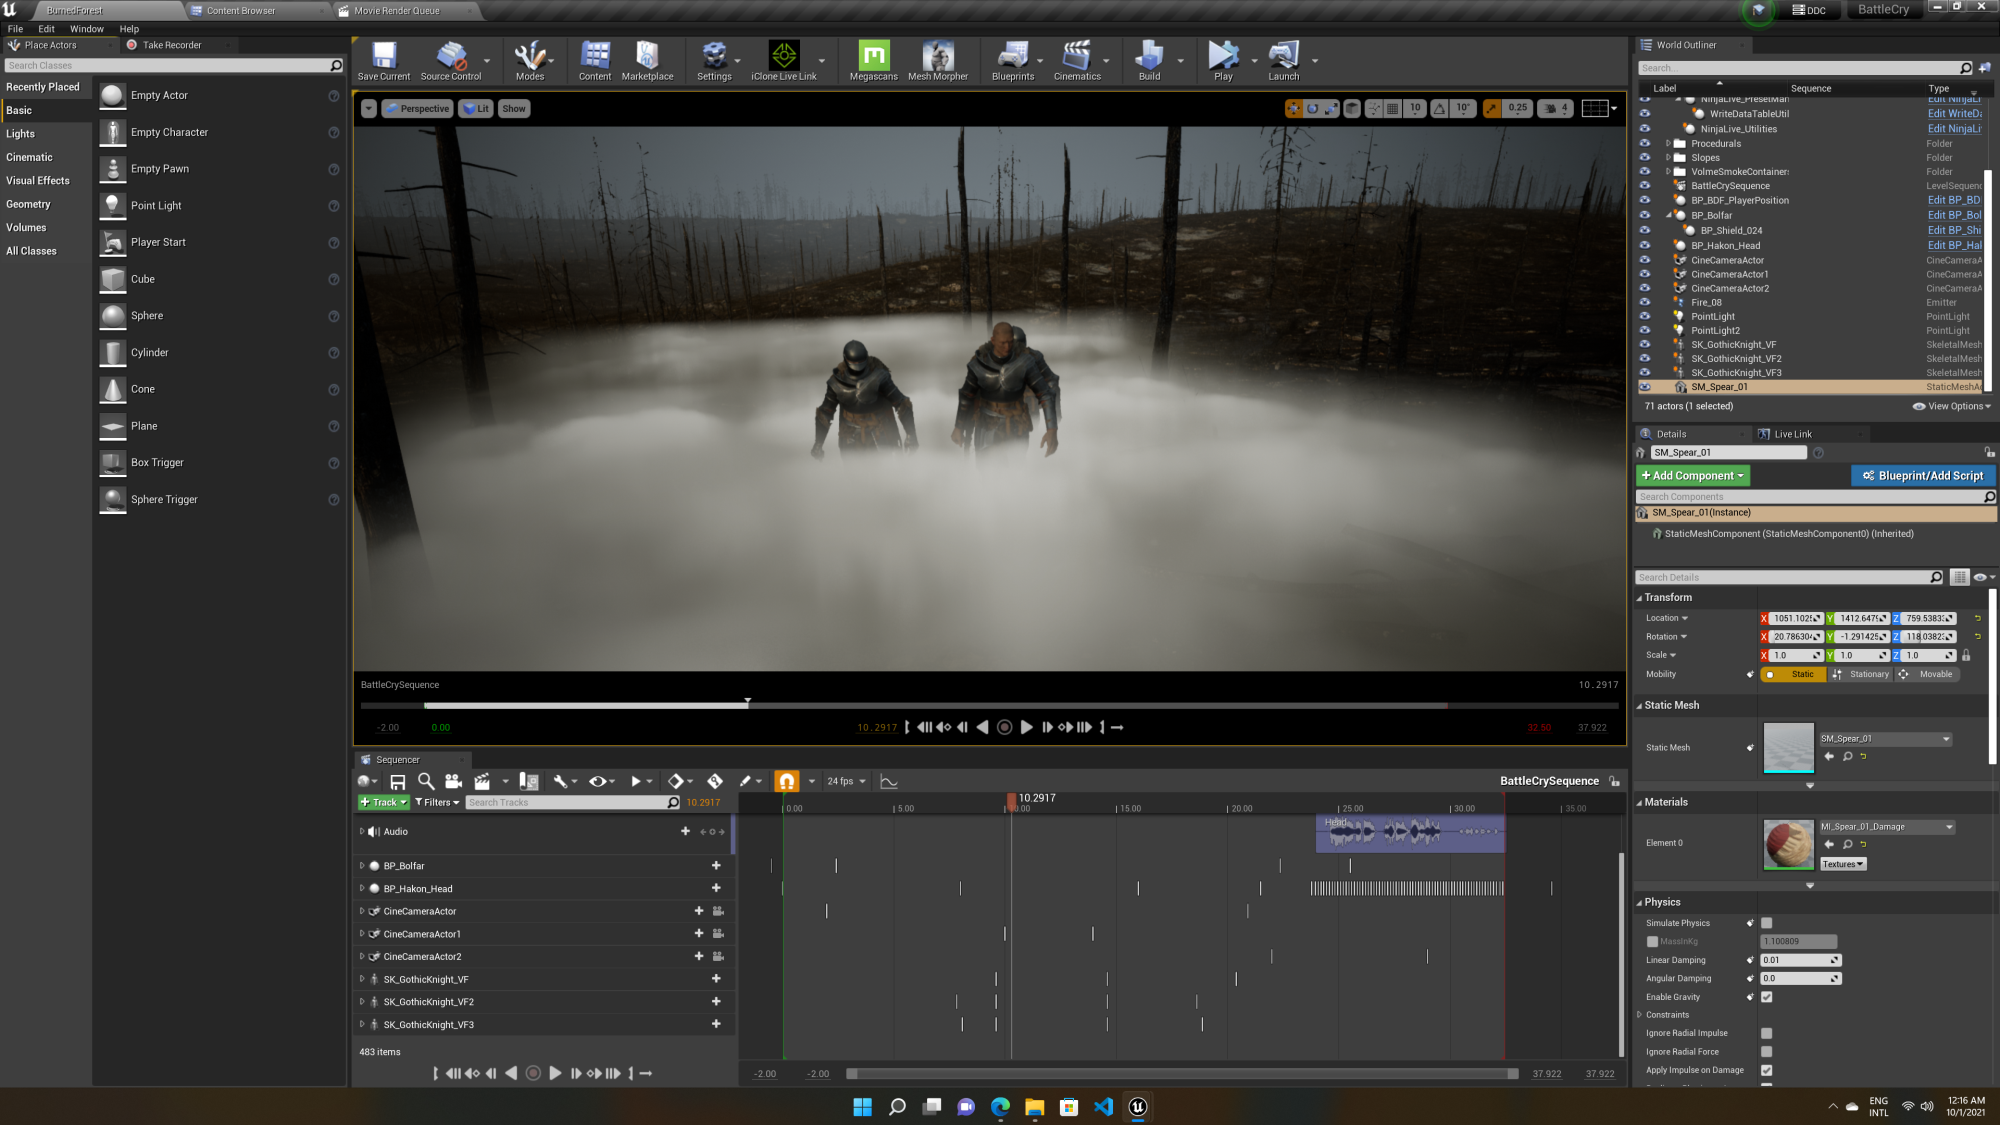
Task: Click the Add Component button
Action: pyautogui.click(x=1693, y=476)
